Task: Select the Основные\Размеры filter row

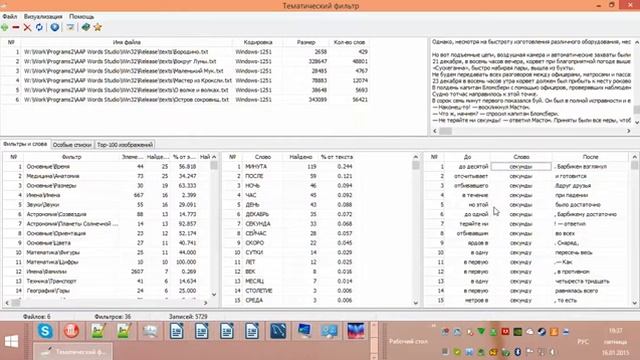Action: (x=107, y=186)
